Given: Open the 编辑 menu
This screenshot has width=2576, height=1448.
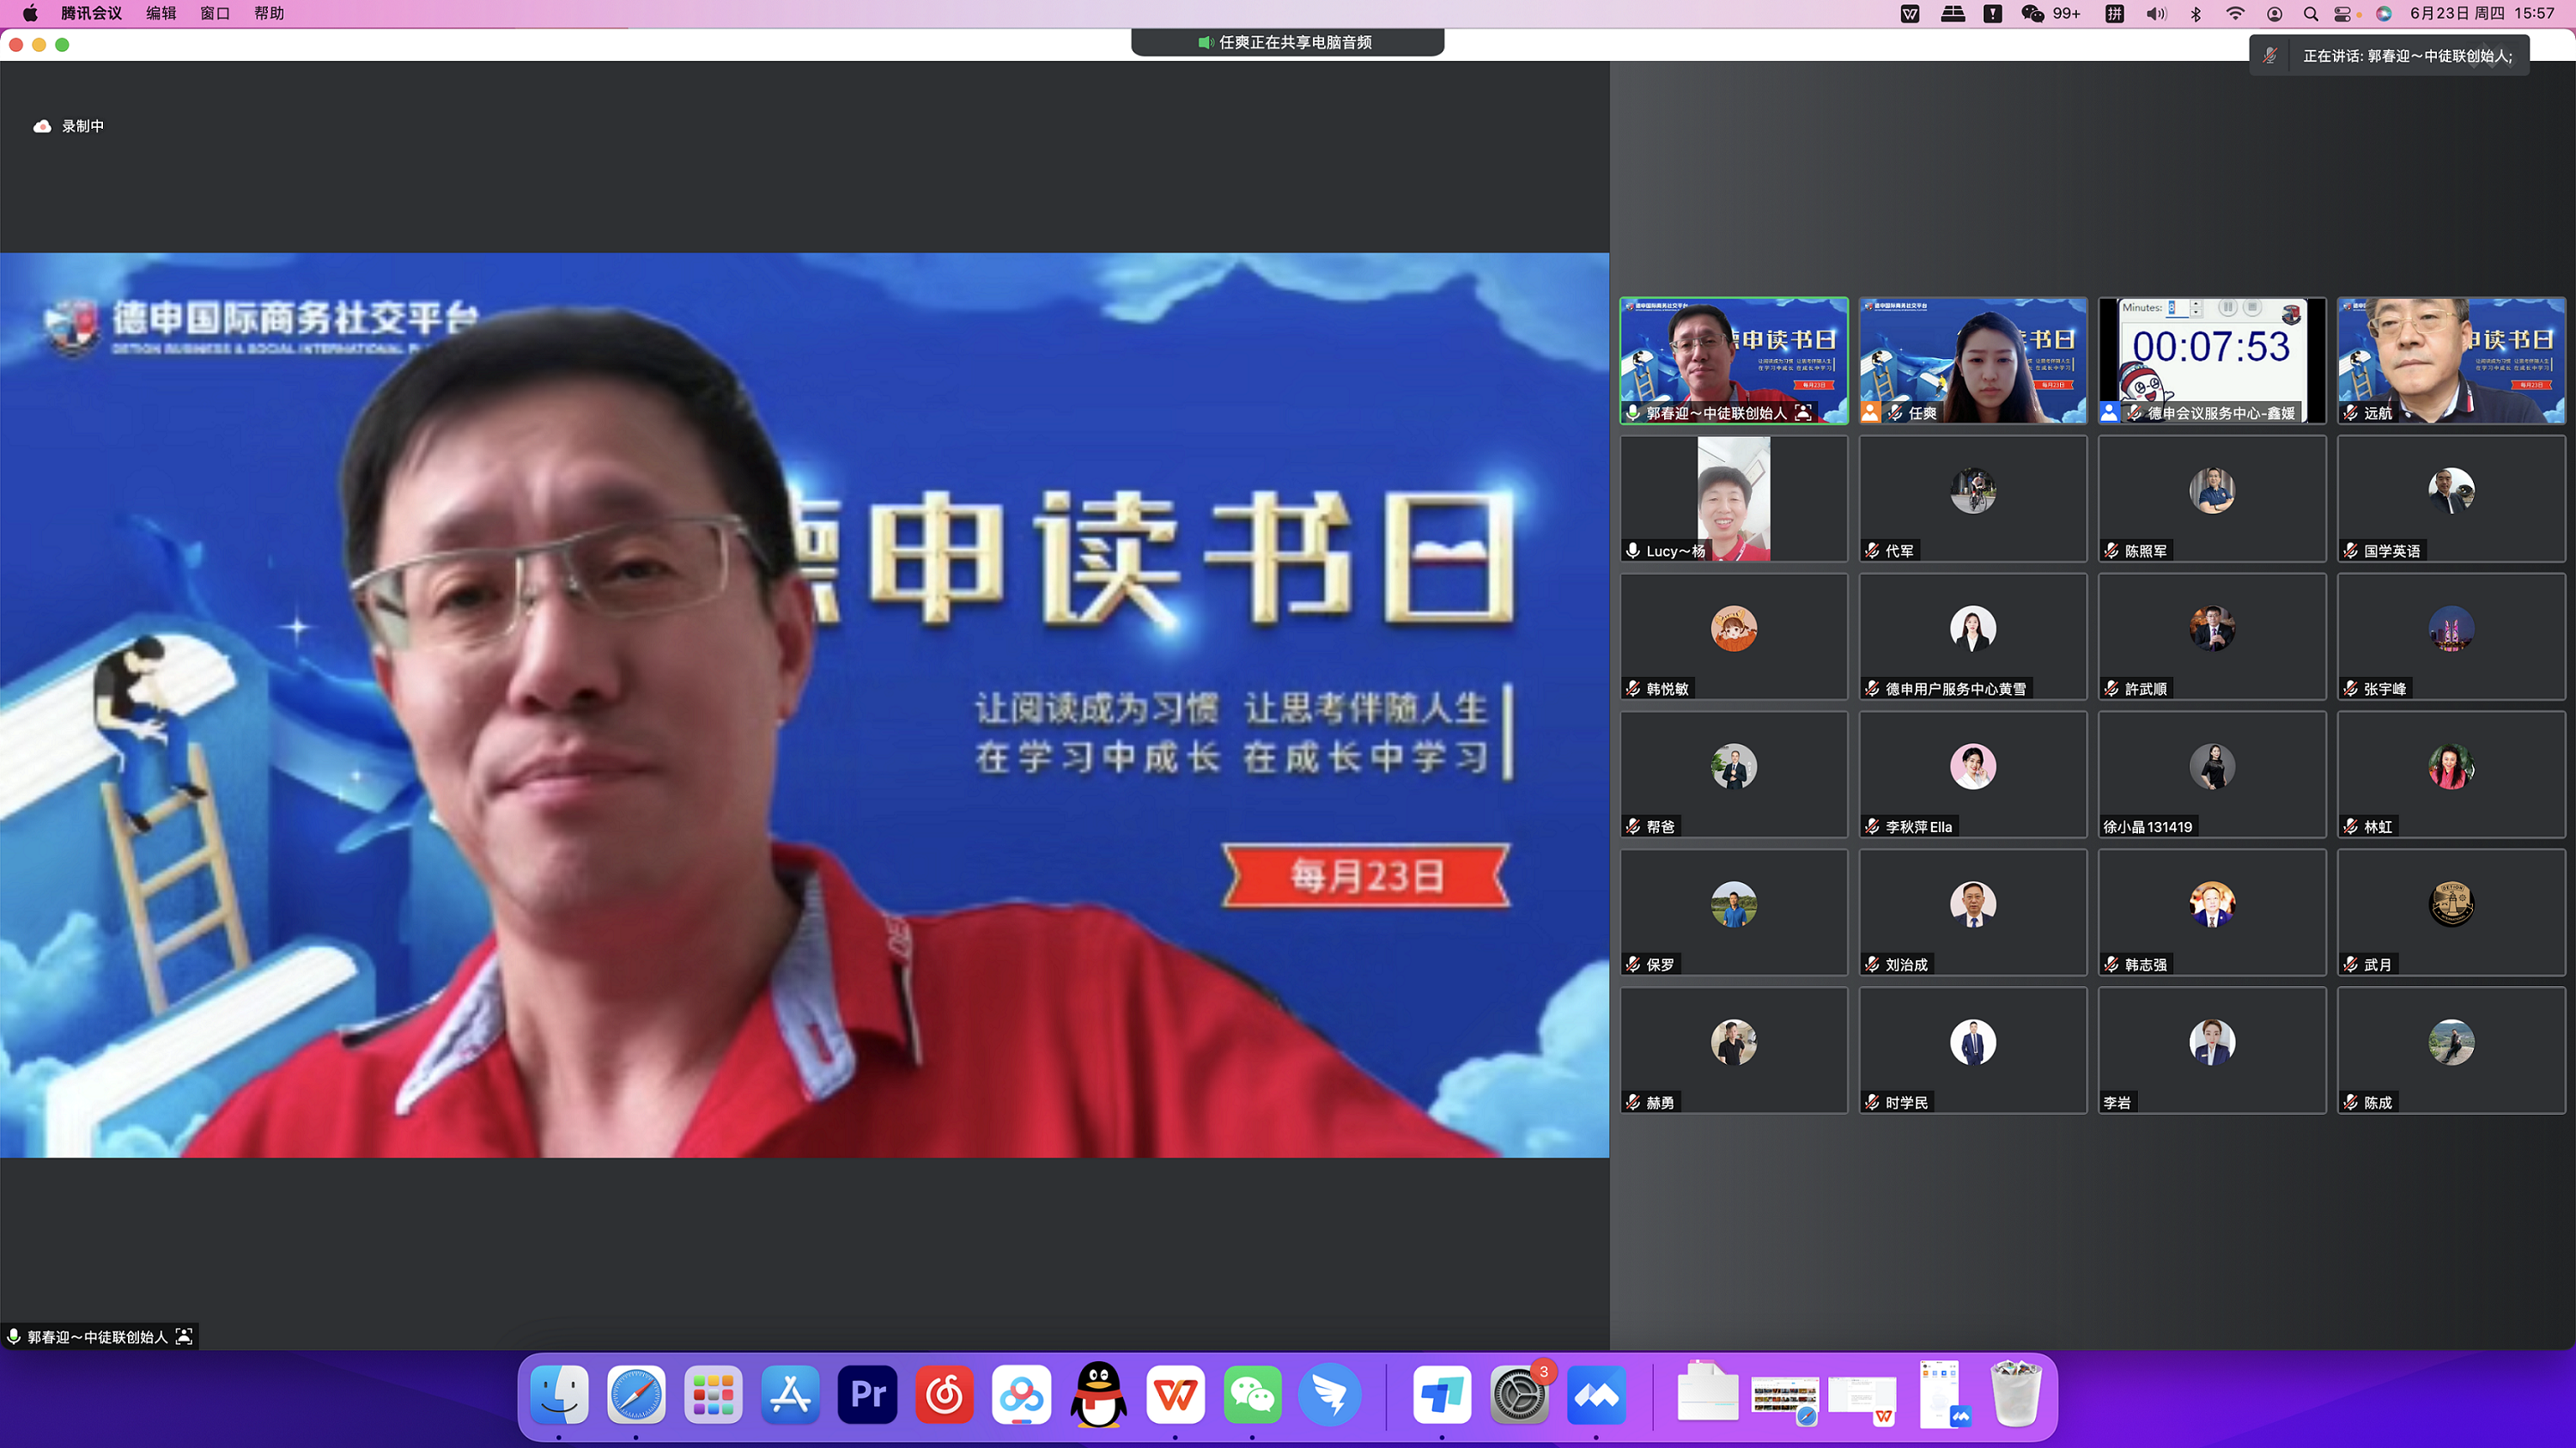Looking at the screenshot, I should click(x=161, y=13).
